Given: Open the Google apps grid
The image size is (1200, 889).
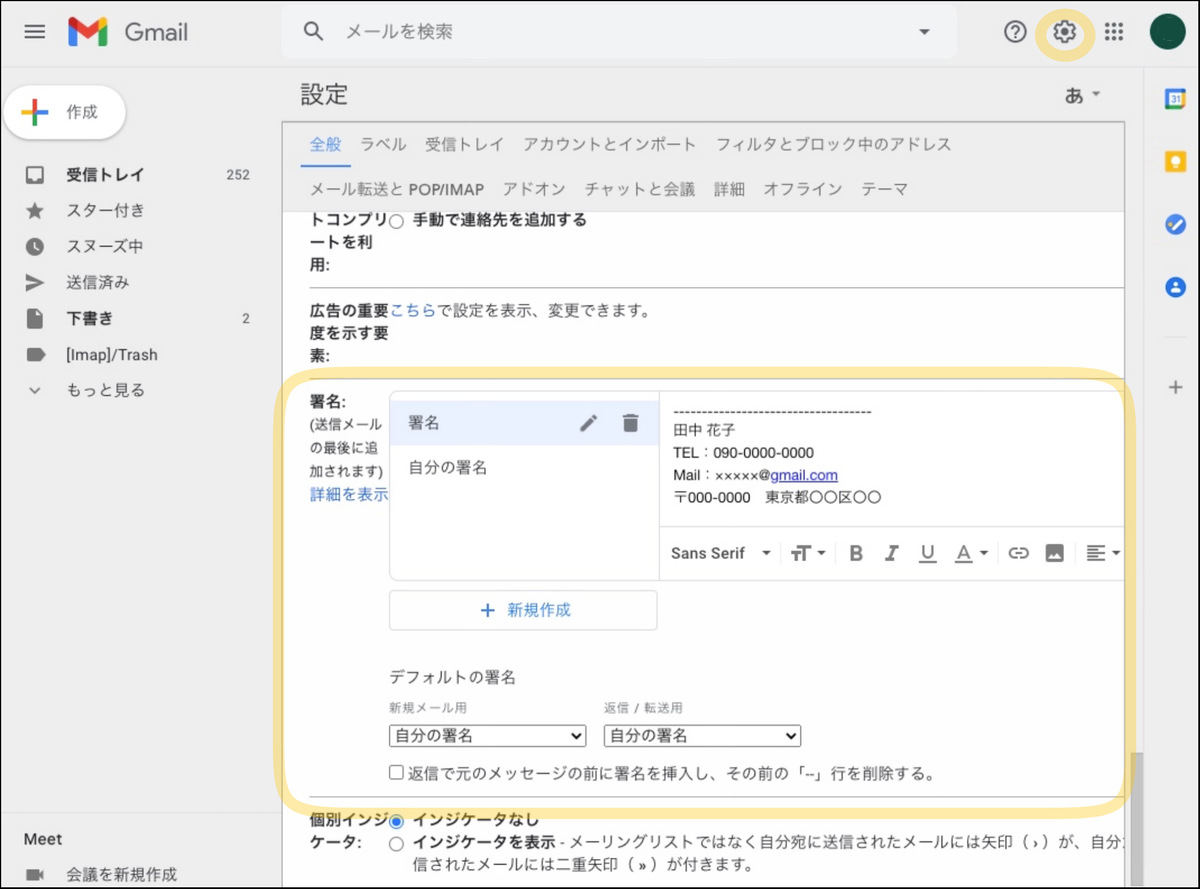Looking at the screenshot, I should pos(1114,32).
